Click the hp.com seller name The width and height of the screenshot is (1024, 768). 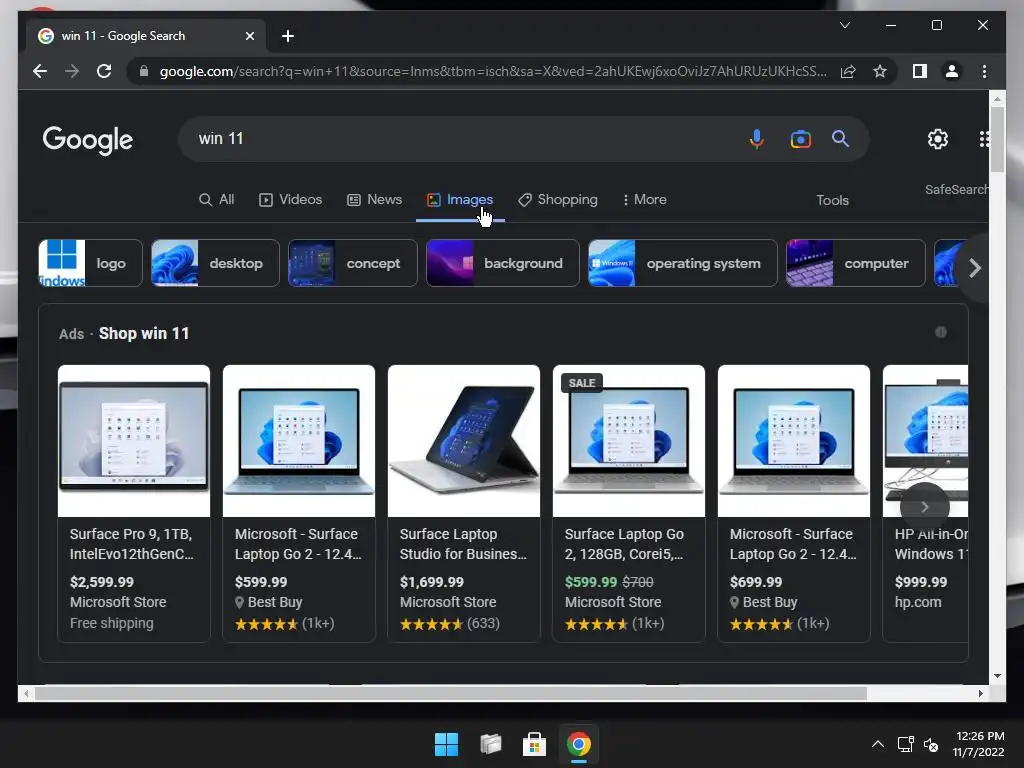pyautogui.click(x=918, y=602)
